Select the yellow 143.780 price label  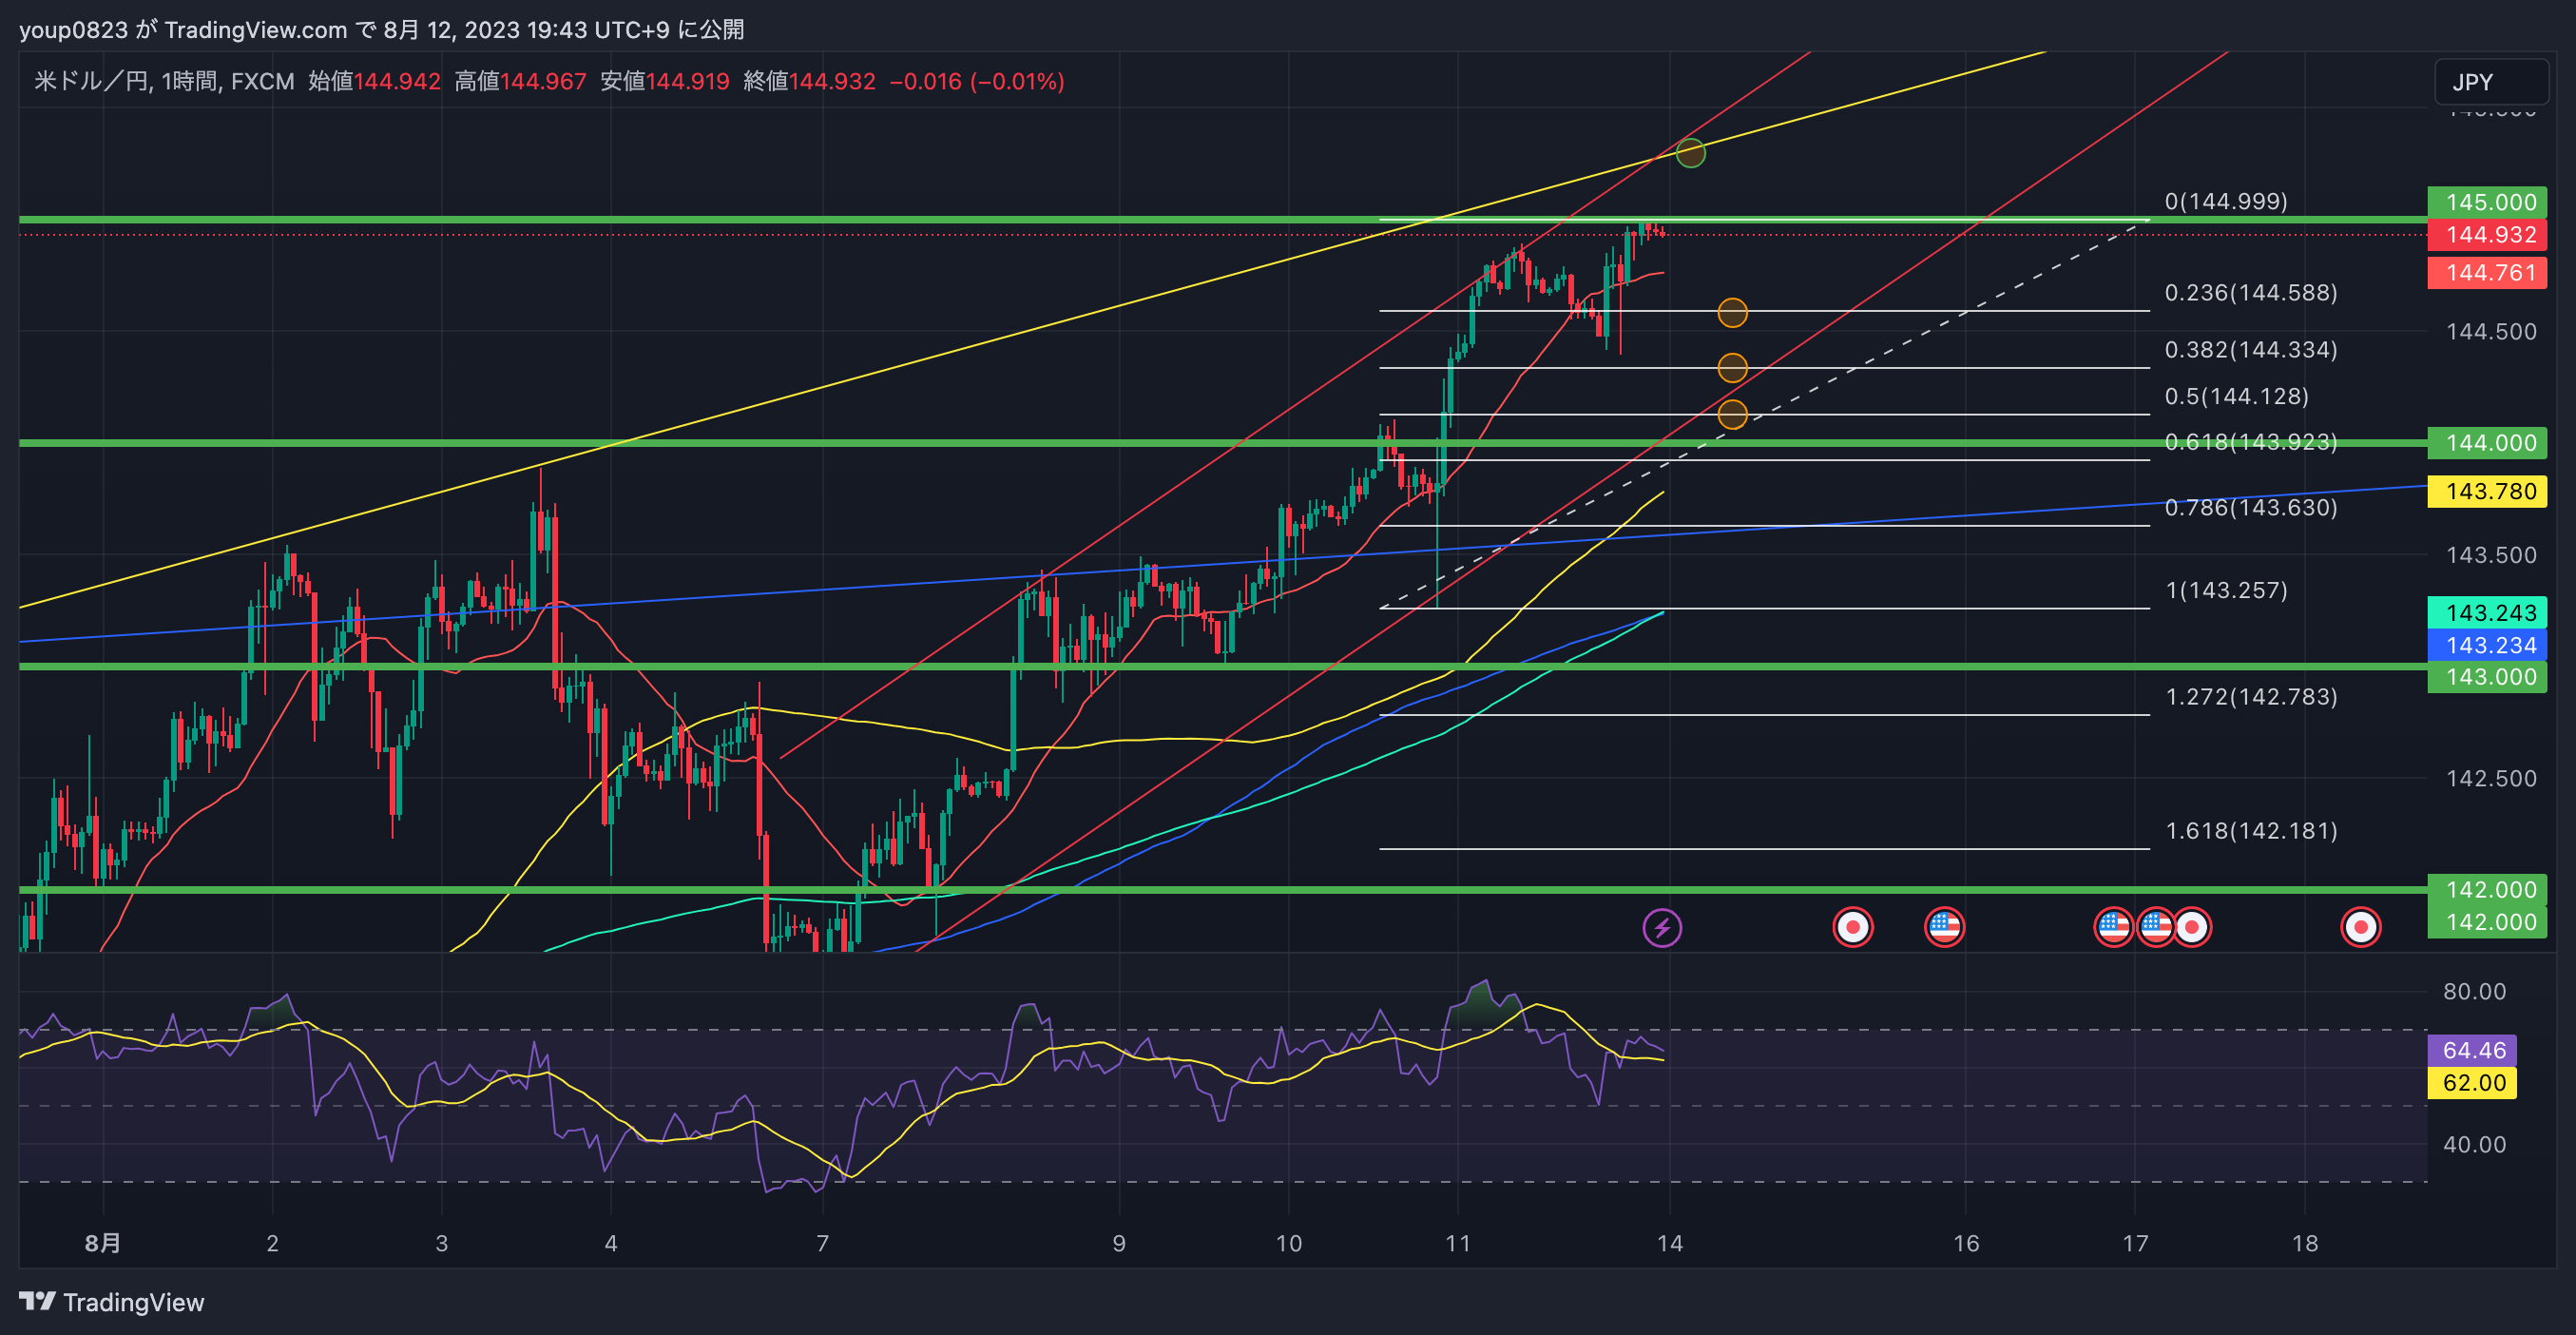tap(2487, 492)
